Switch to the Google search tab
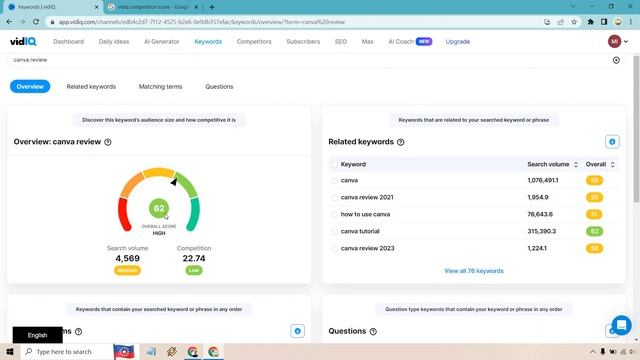The height and width of the screenshot is (360, 640). (x=153, y=7)
